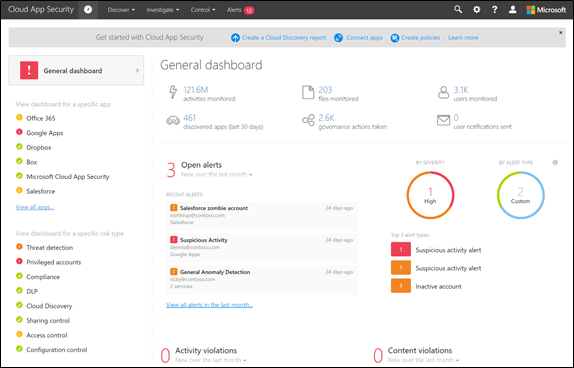Screen dimensions: 574x368
Task: Click the 0 user notifications sent value
Action: point(456,118)
